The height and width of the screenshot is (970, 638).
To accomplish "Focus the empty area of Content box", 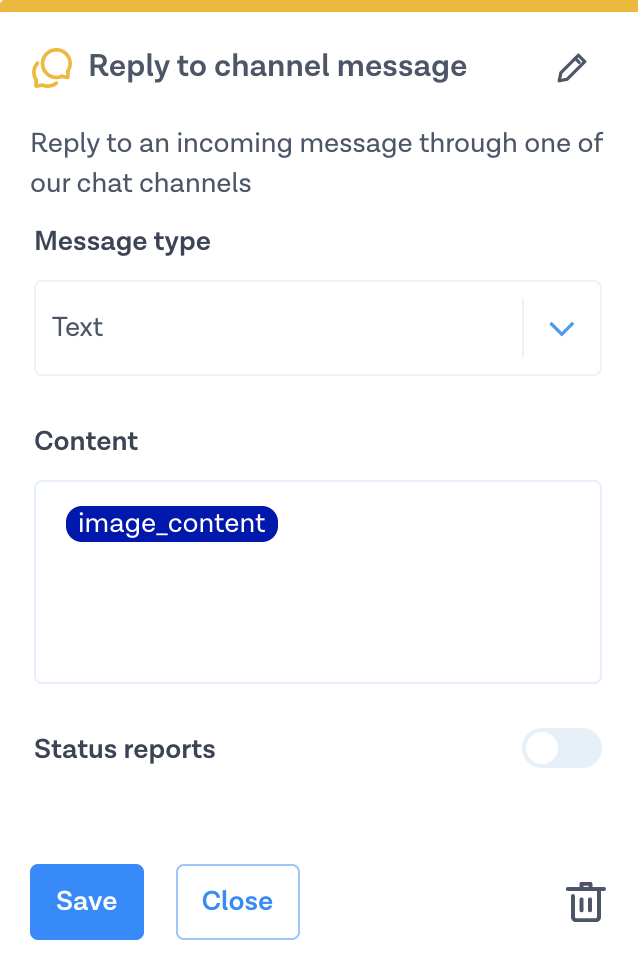I will coord(318,620).
